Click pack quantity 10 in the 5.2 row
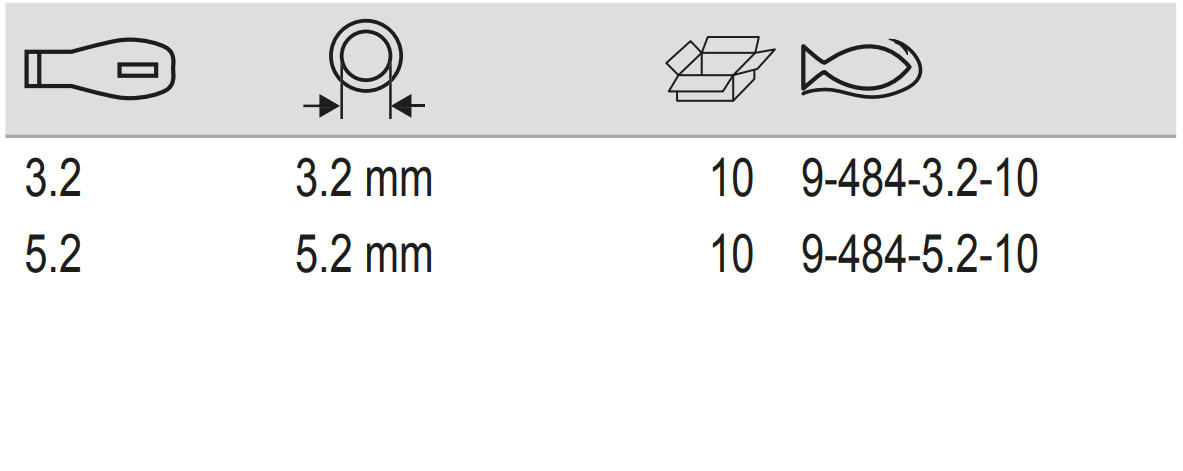 [x=730, y=256]
